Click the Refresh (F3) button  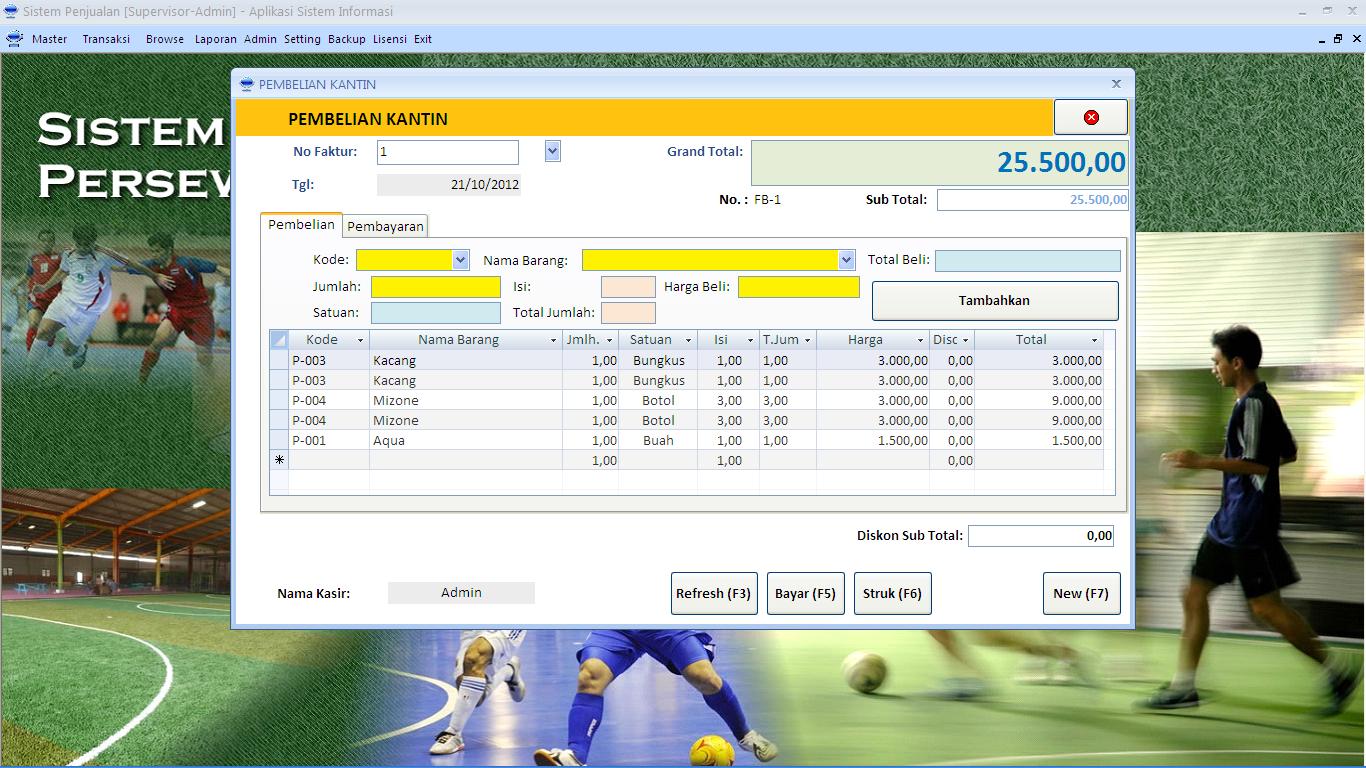[x=713, y=593]
